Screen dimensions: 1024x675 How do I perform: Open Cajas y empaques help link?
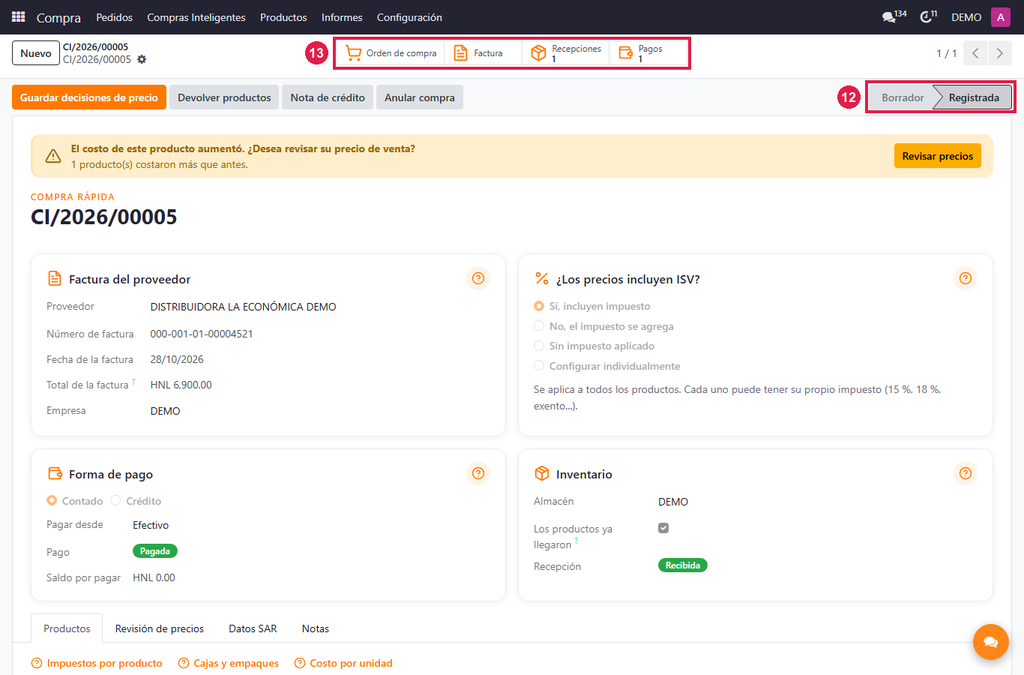pyautogui.click(x=228, y=663)
